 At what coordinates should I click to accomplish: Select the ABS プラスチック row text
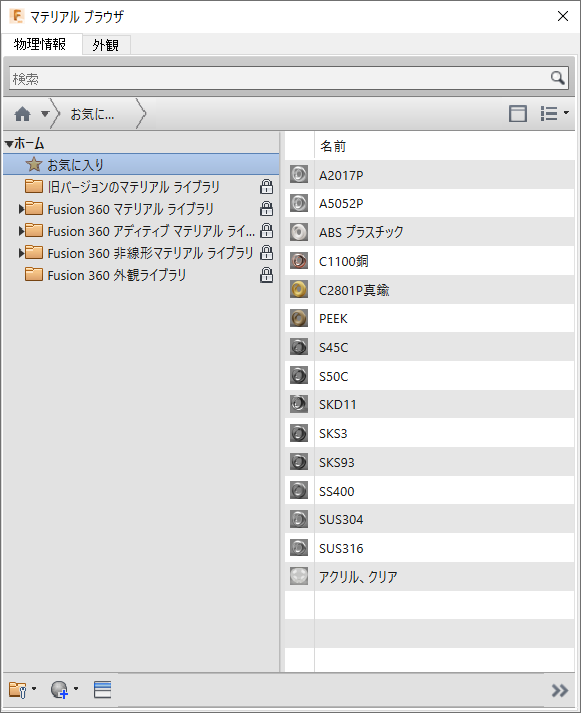361,232
